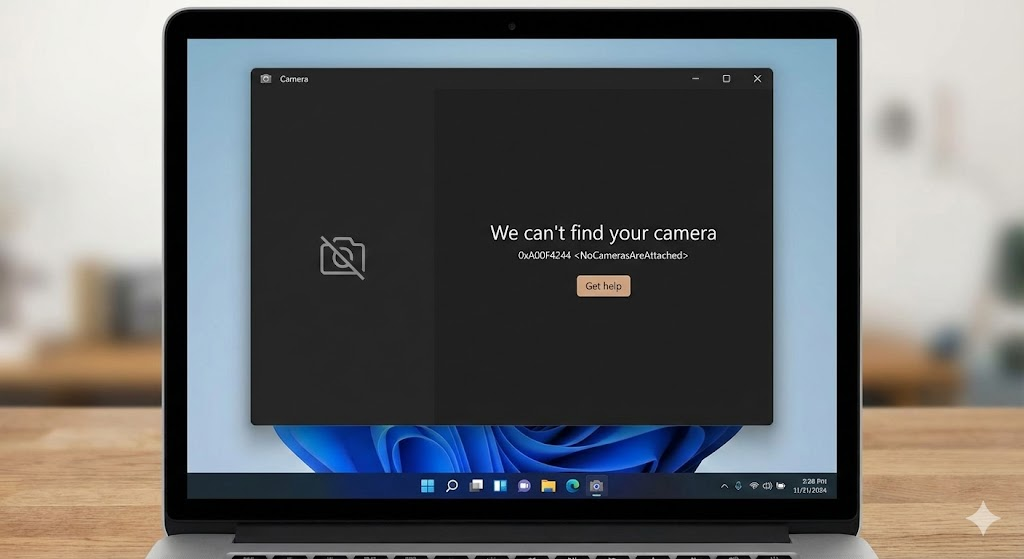This screenshot has height=559, width=1024.
Task: Launch the Chat app from taskbar
Action: coord(524,486)
